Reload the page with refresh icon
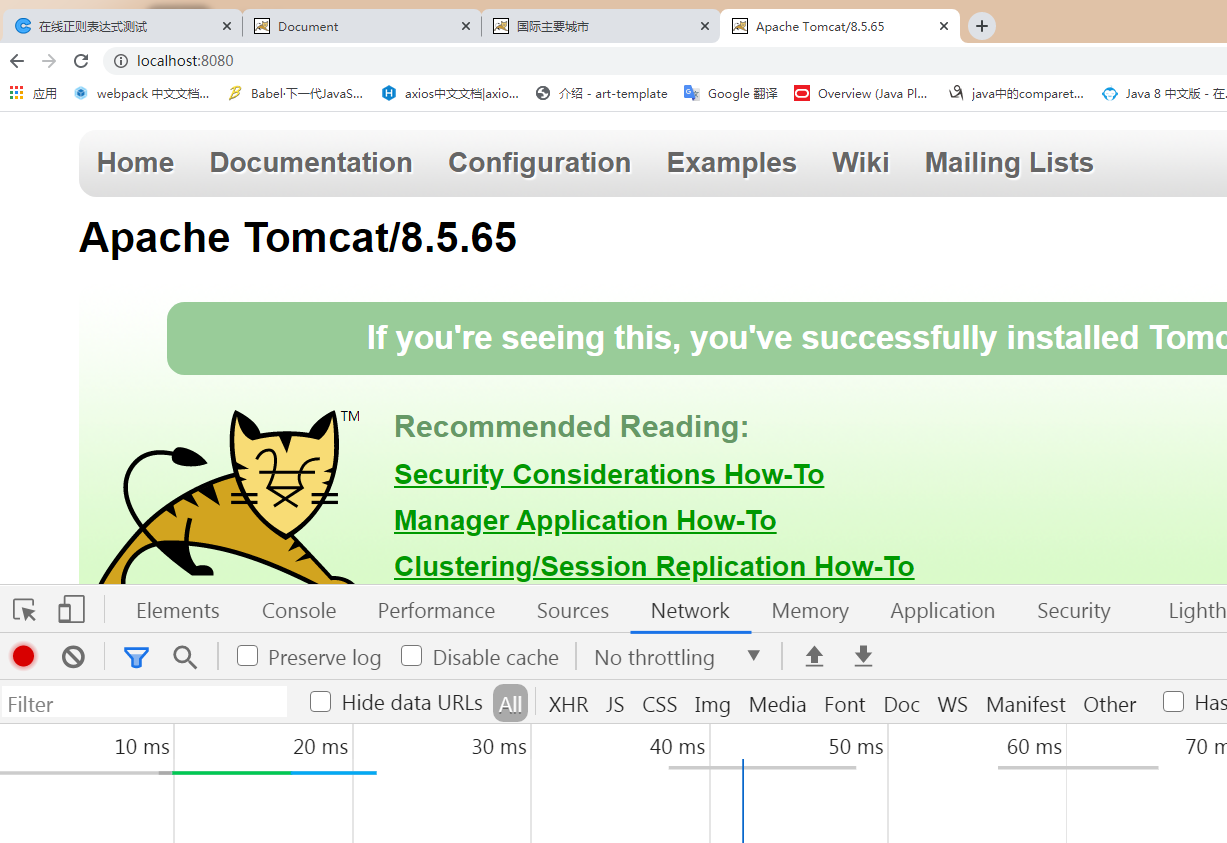Image resolution: width=1227 pixels, height=843 pixels. tap(81, 61)
